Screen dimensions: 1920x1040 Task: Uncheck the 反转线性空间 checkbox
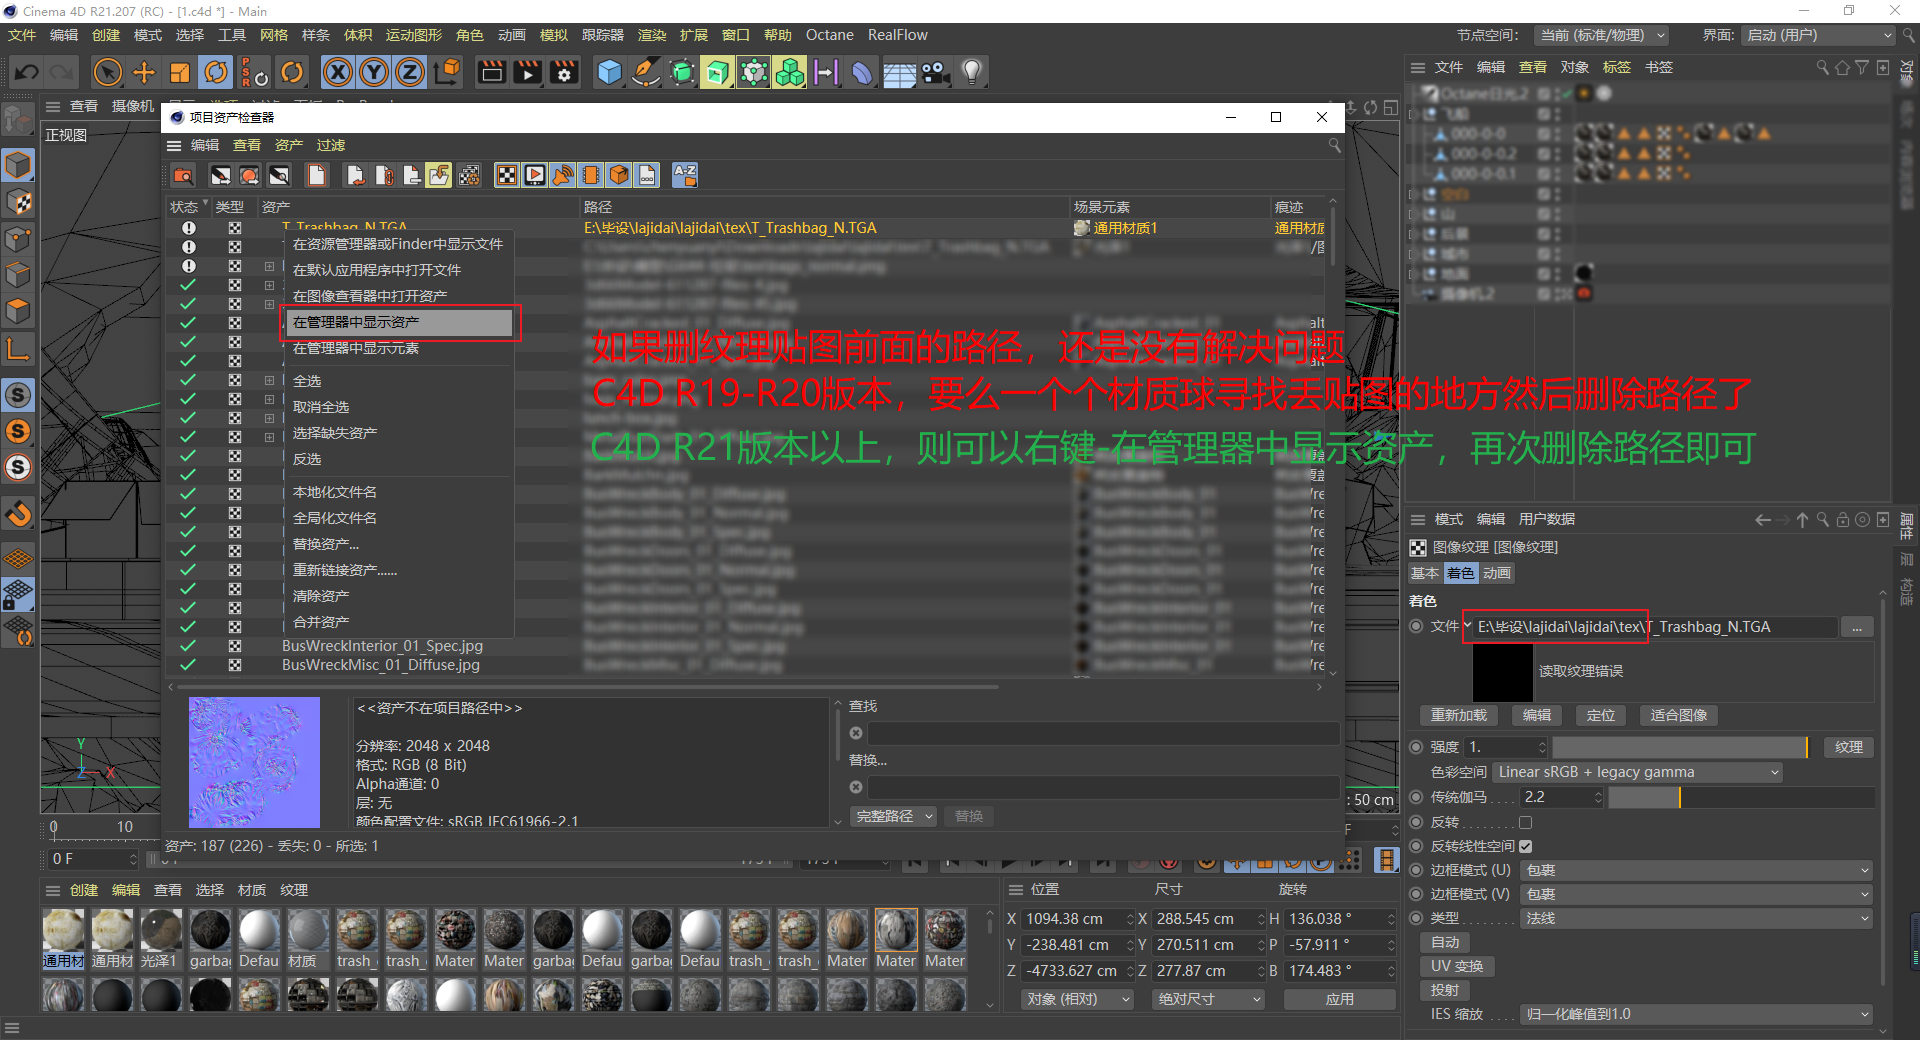pyautogui.click(x=1525, y=846)
